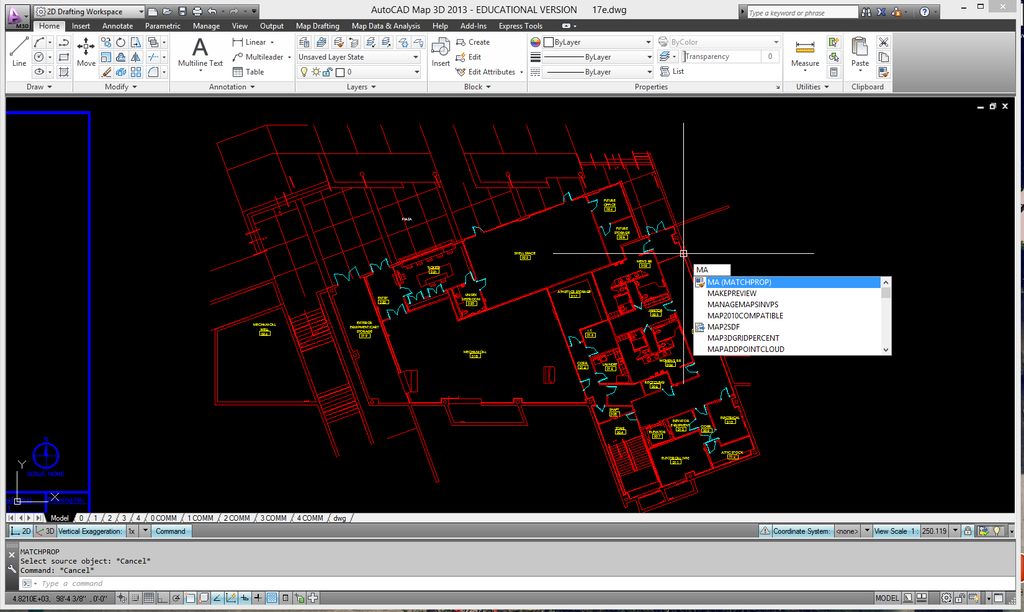1024x612 pixels.
Task: Select the Mirror tool in Modify panel
Action: tap(136, 57)
